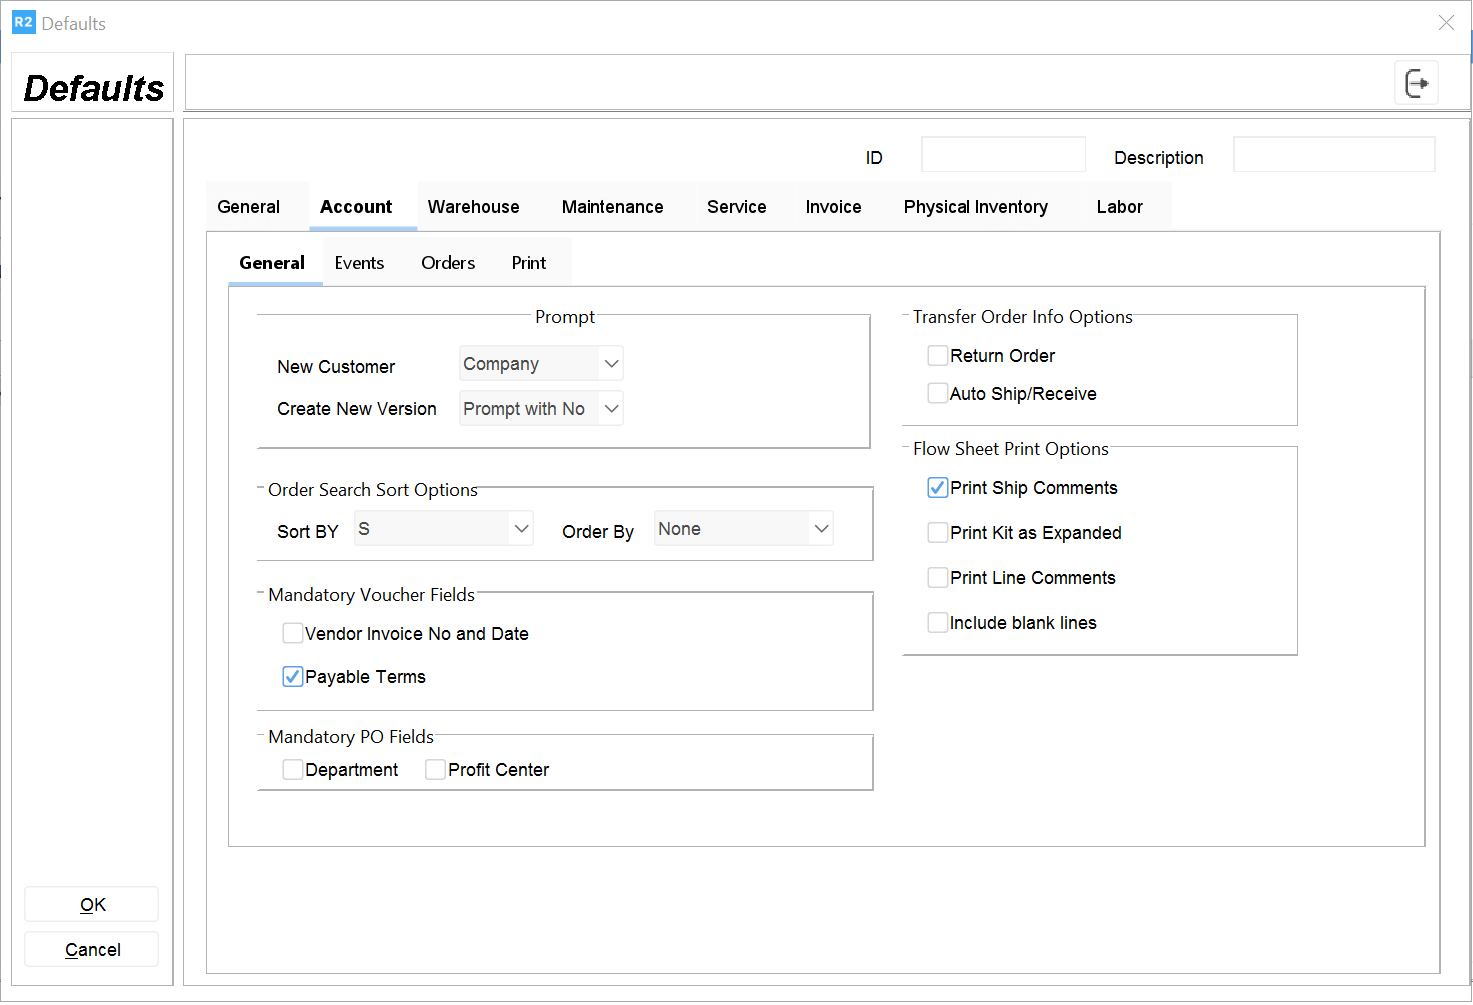Switch to the Warehouse tab
This screenshot has height=1005, width=1473.
473,207
